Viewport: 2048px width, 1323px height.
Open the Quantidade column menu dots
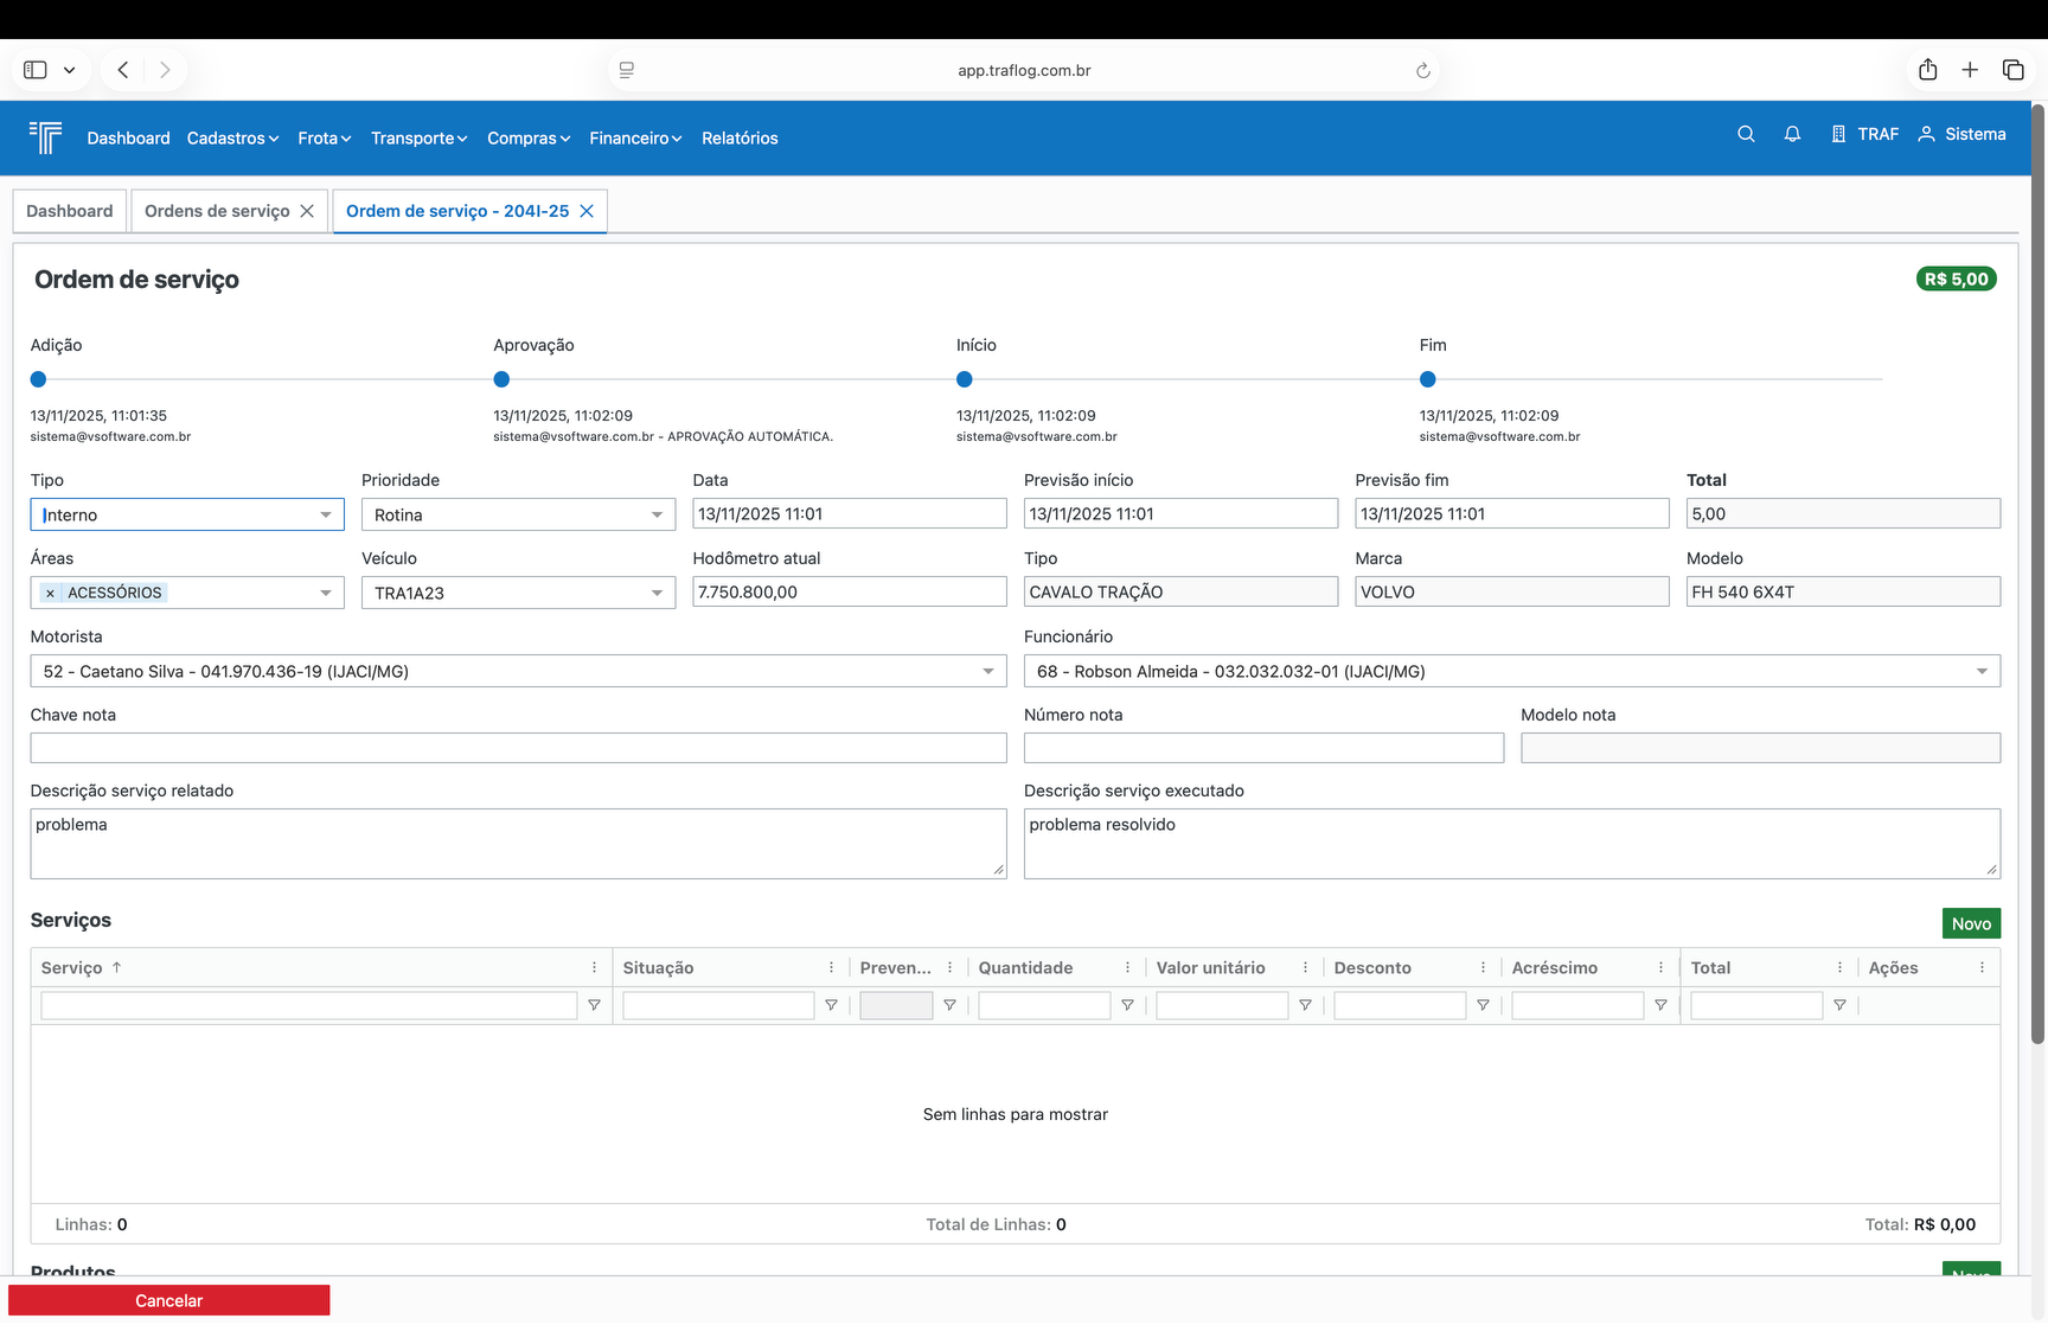pos(1127,967)
